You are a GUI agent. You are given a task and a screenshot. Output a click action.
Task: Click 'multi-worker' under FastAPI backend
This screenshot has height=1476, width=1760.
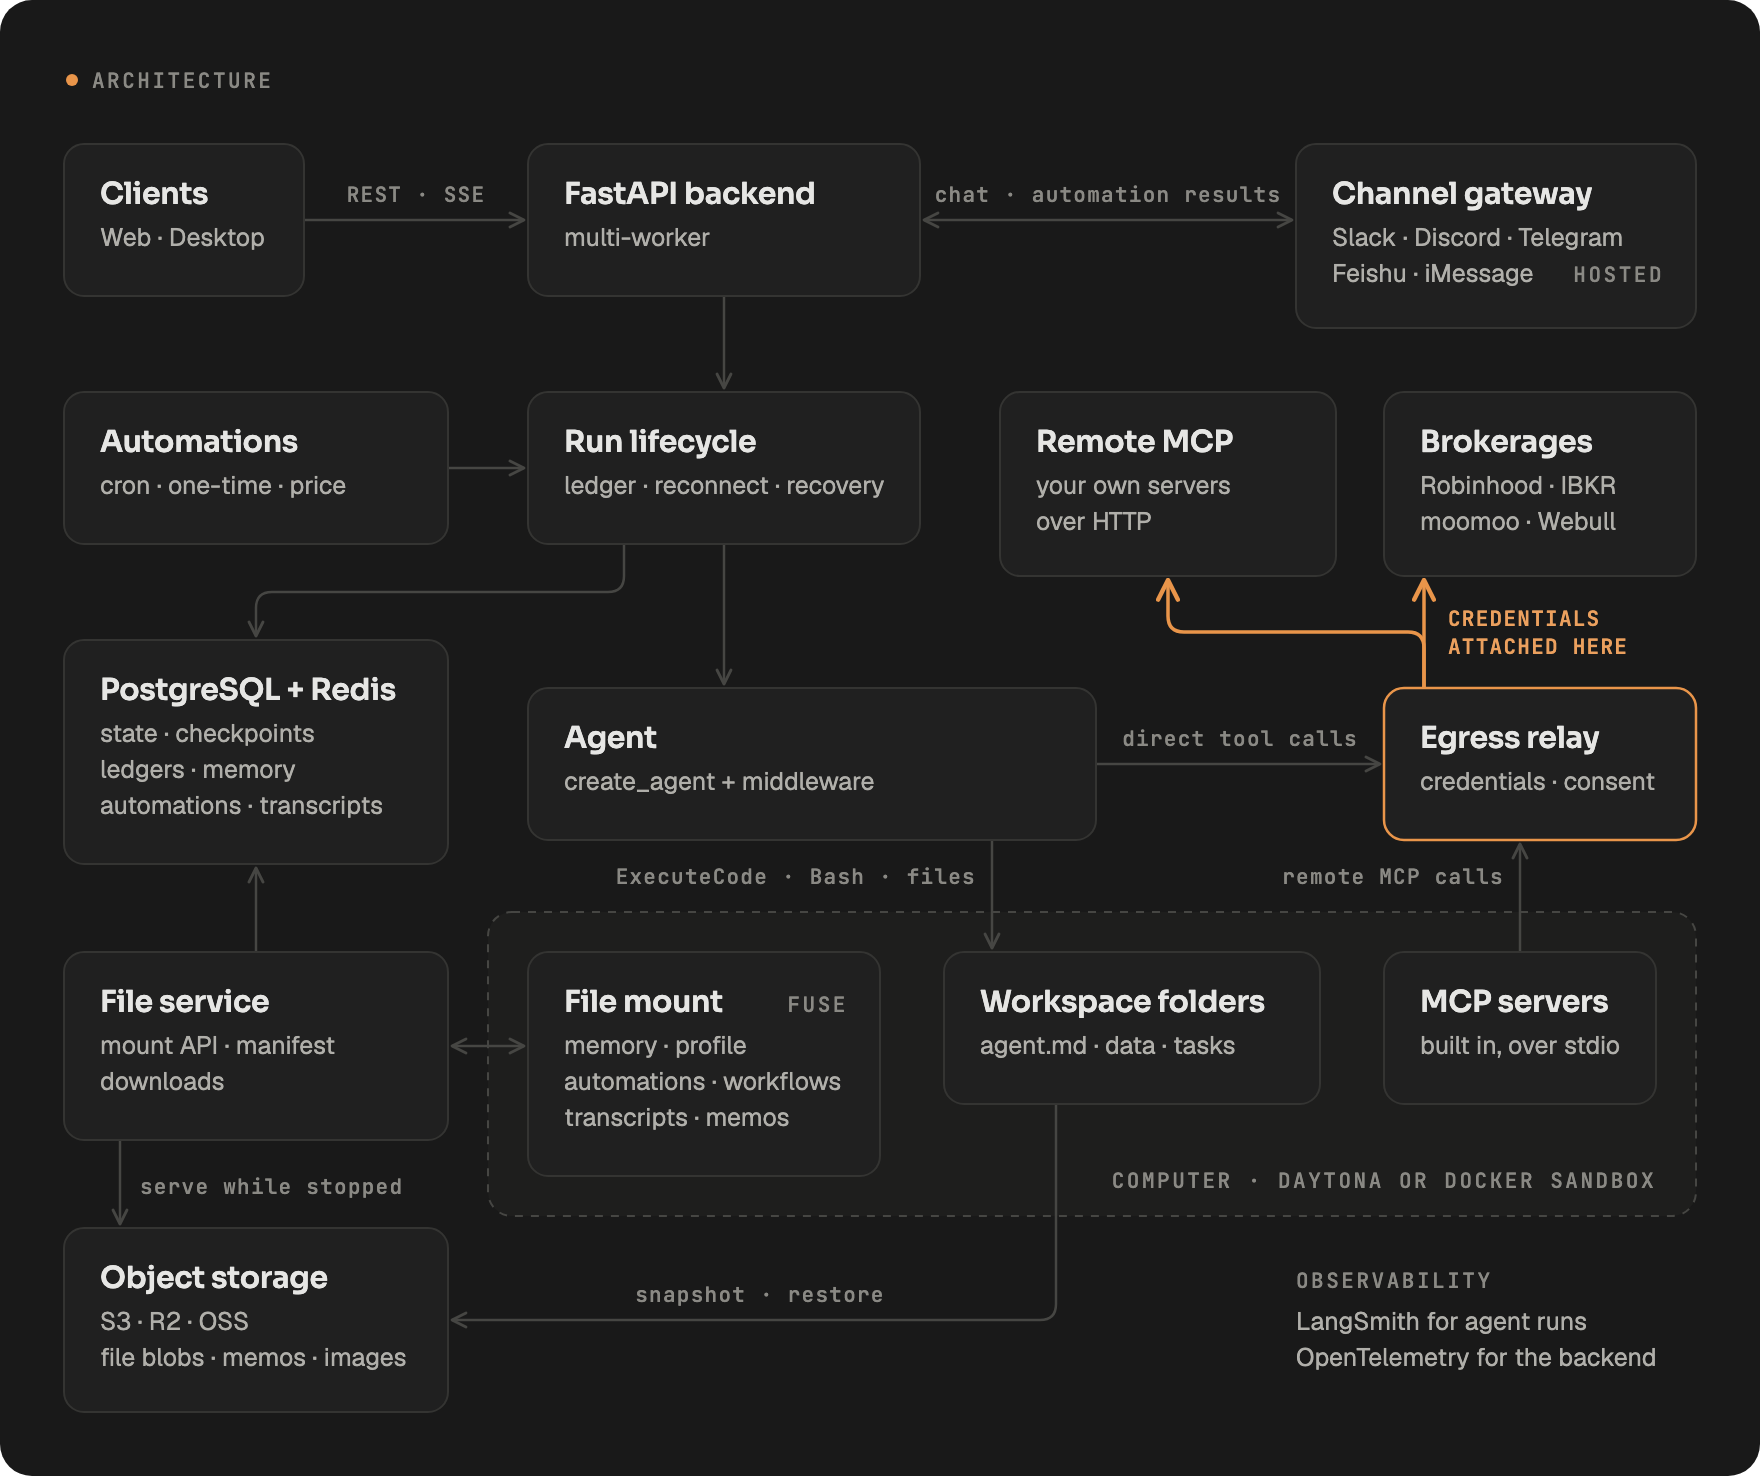pyautogui.click(x=637, y=238)
